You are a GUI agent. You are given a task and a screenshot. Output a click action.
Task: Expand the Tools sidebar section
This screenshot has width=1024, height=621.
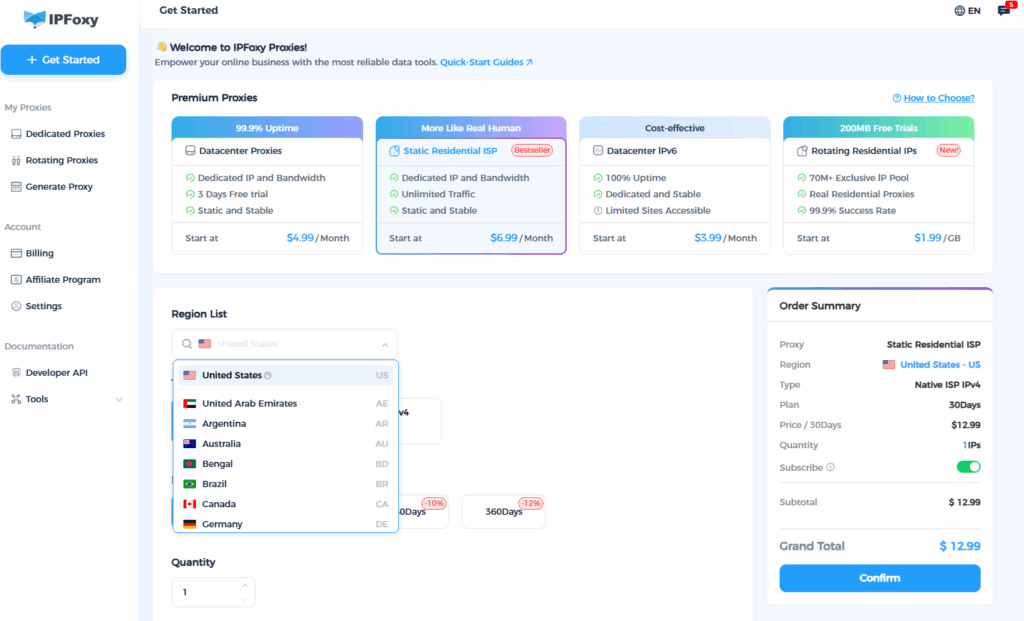tap(119, 400)
